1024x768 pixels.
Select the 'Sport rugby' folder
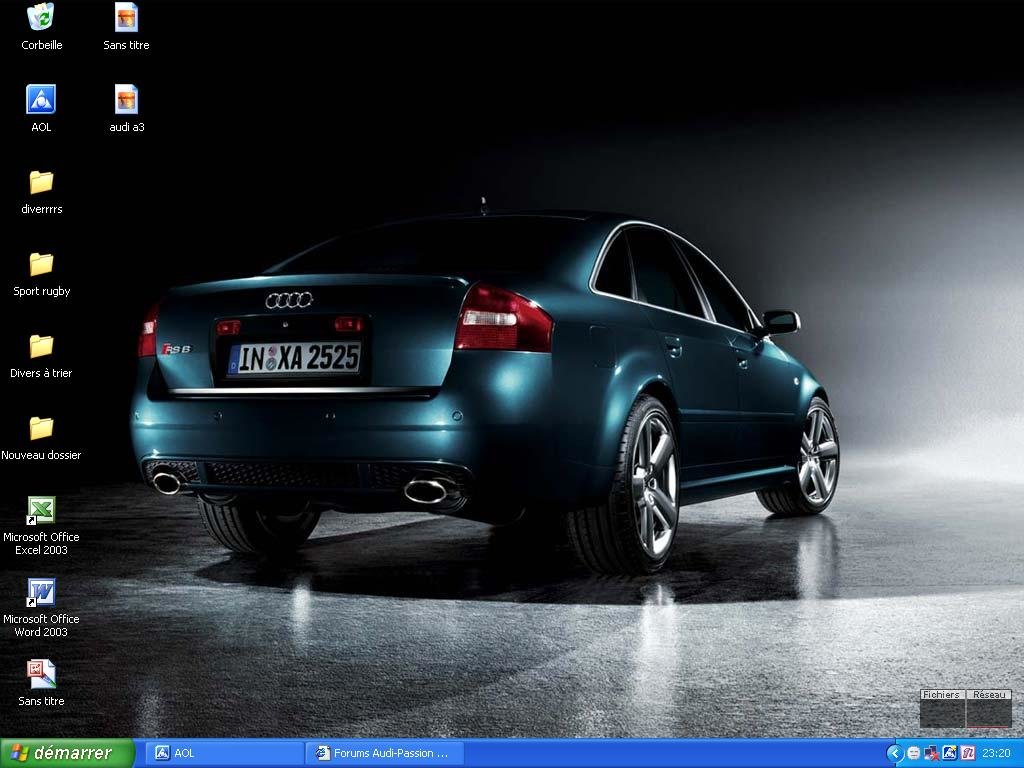point(41,264)
